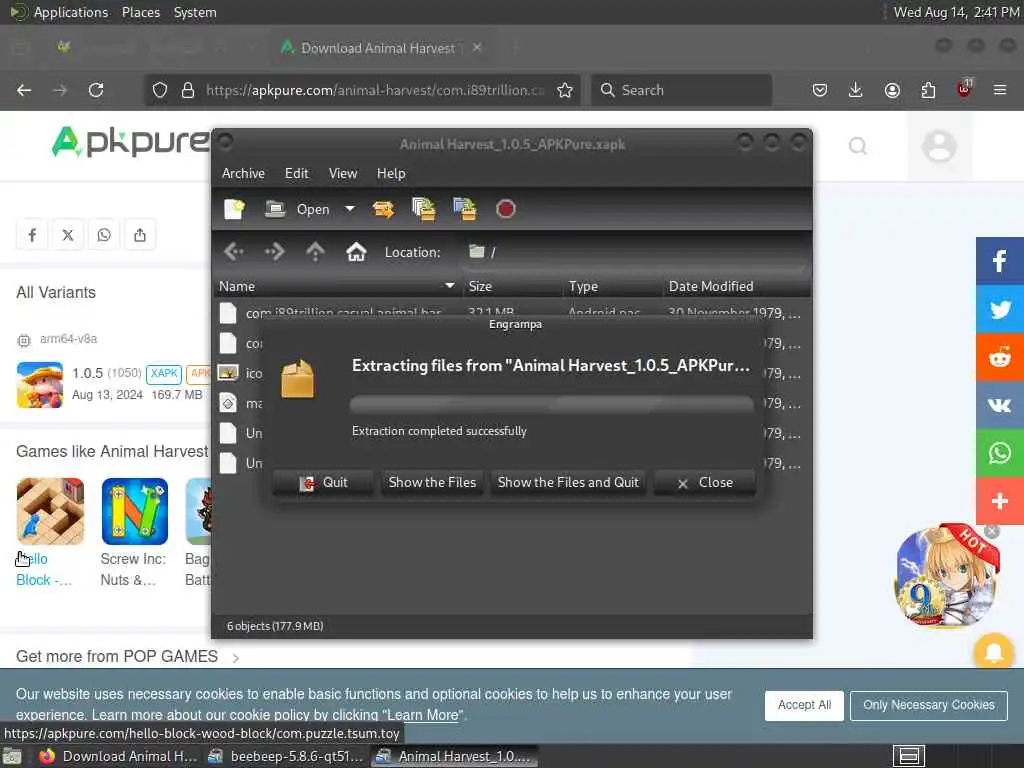Click the new archive icon in Engrampa toolbar
This screenshot has height=768, width=1024.
pos(234,209)
